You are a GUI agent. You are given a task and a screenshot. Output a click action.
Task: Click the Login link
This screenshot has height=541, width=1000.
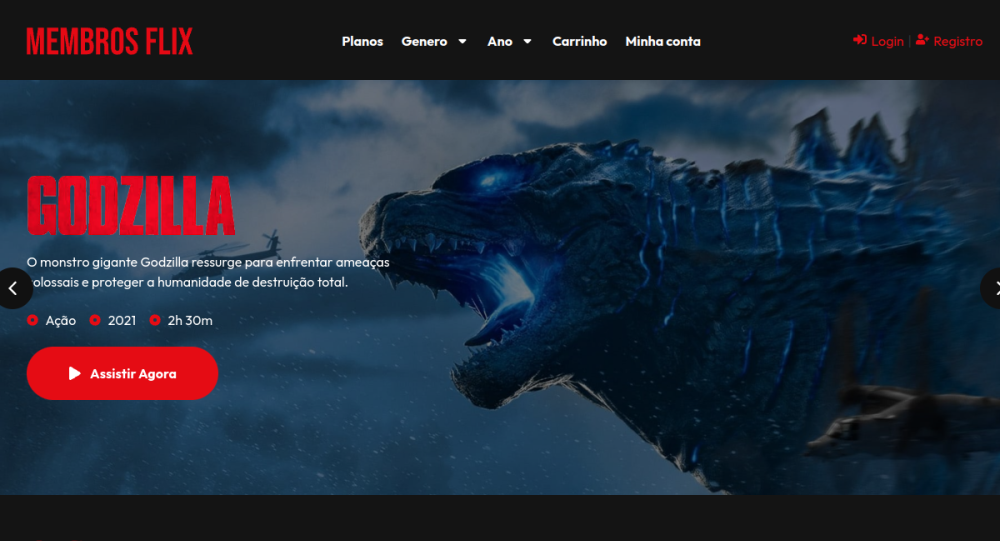point(887,41)
